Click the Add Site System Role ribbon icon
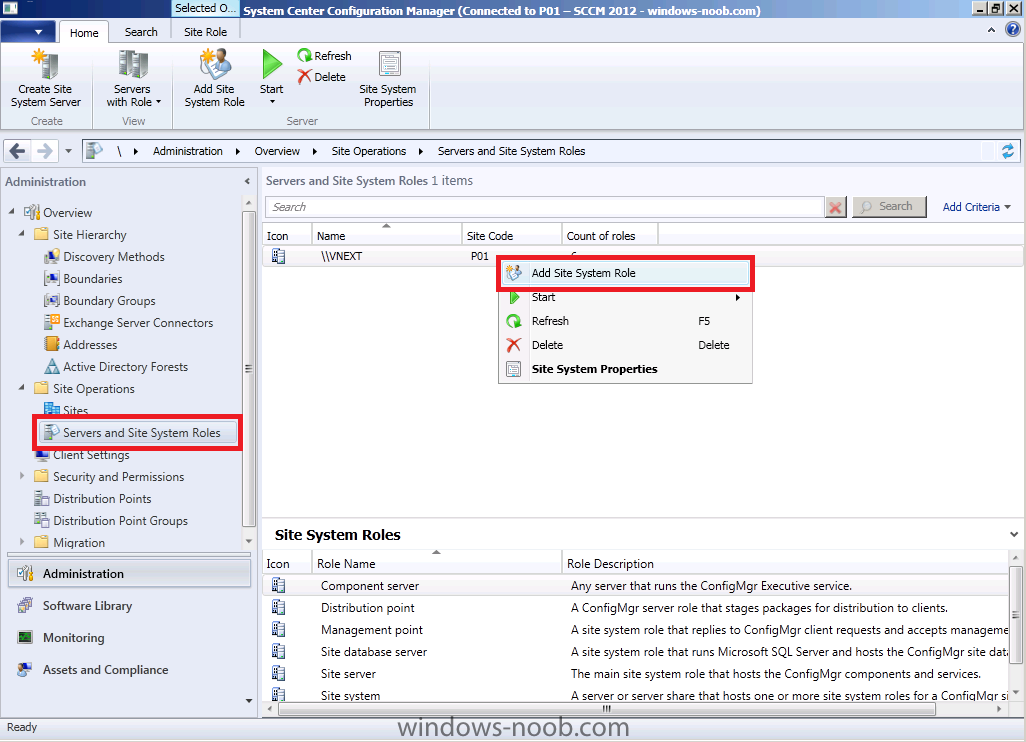 [215, 65]
